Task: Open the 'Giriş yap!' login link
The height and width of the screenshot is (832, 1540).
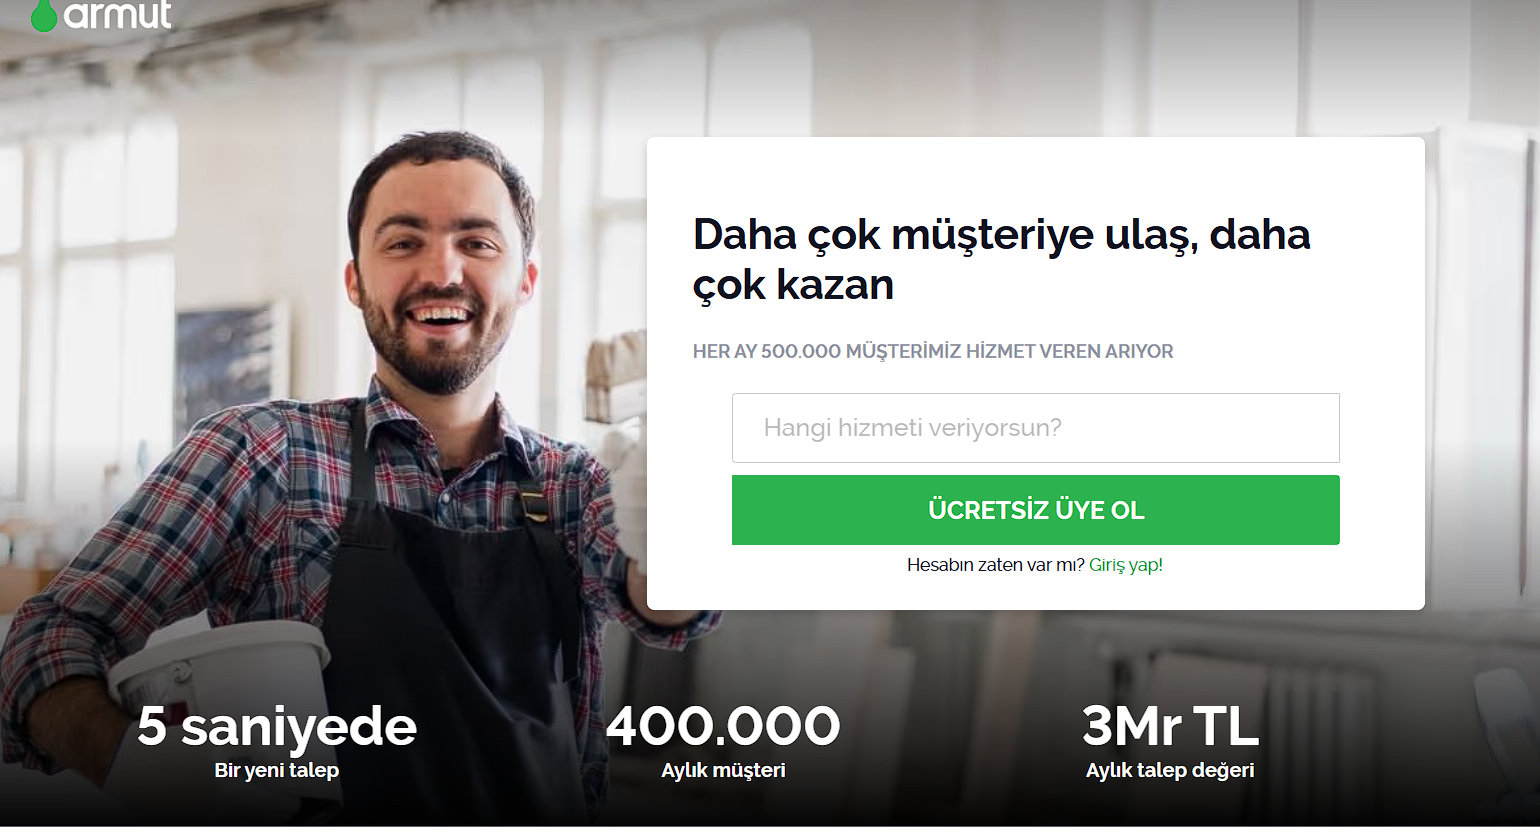Action: (x=1126, y=565)
